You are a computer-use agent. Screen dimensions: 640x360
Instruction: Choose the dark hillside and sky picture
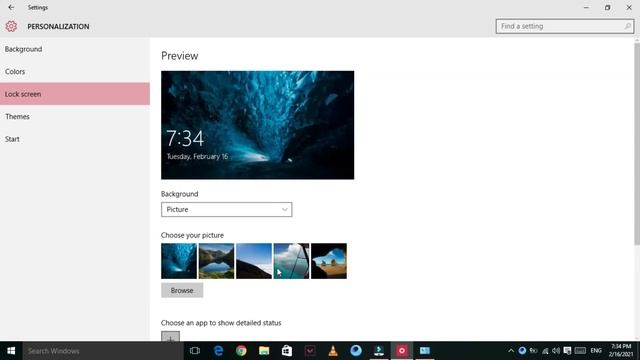click(x=254, y=261)
